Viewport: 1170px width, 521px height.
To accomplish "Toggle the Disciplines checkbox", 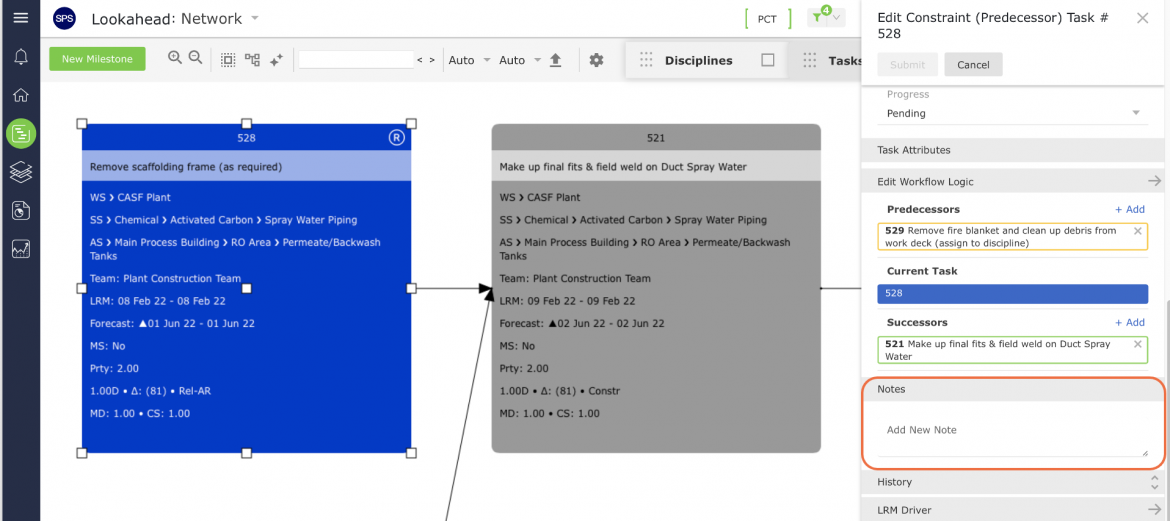I will (768, 60).
